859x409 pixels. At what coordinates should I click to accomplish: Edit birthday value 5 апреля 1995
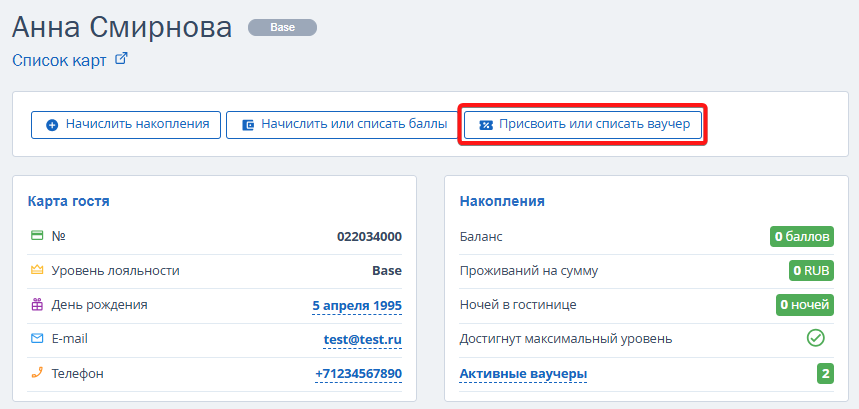coord(357,306)
